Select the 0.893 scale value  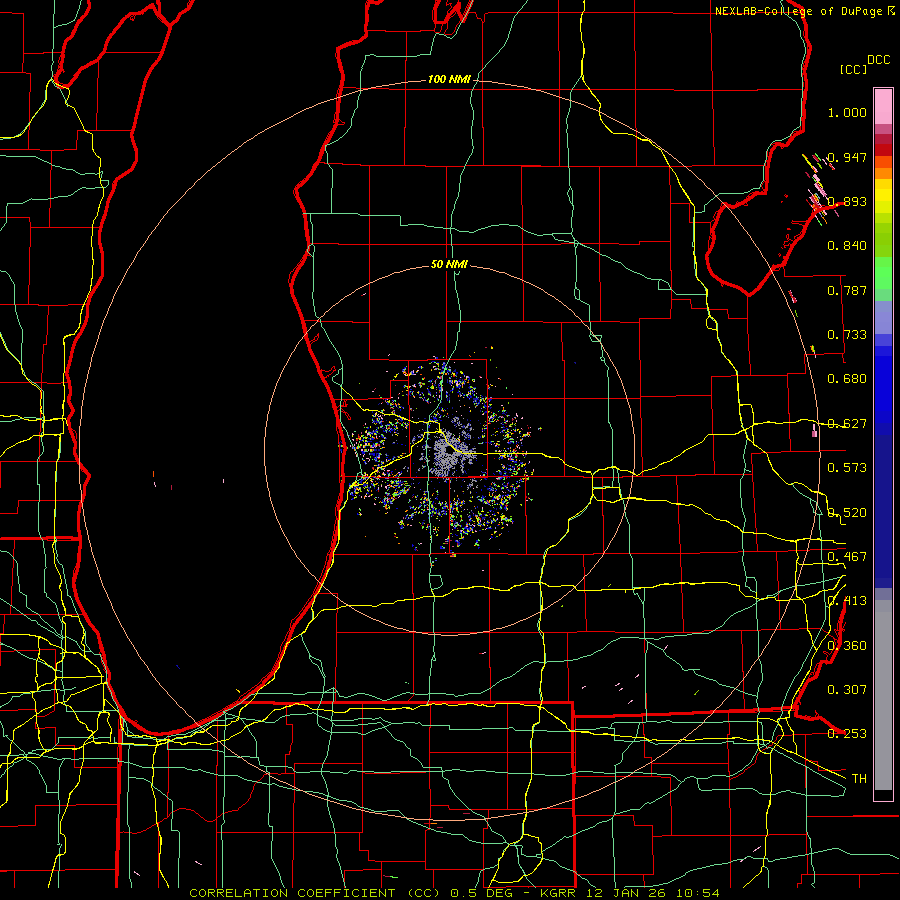pos(847,201)
